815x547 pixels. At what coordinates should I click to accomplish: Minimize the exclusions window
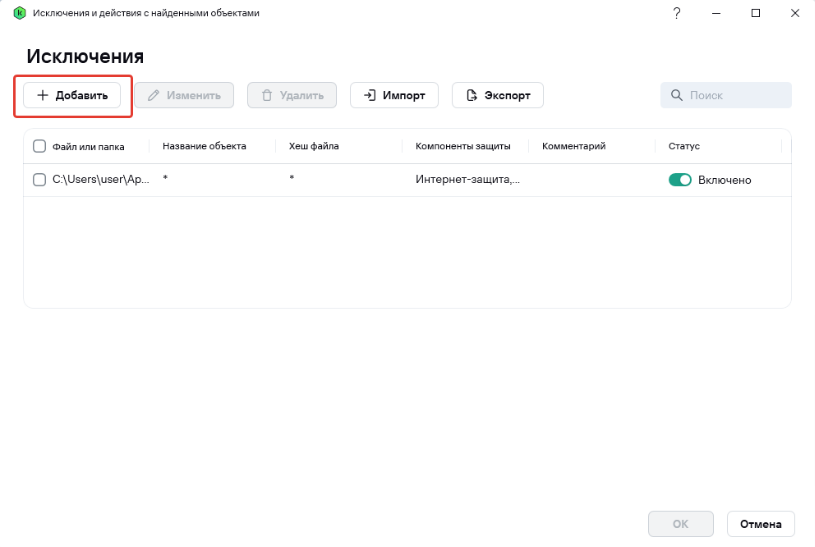[716, 13]
